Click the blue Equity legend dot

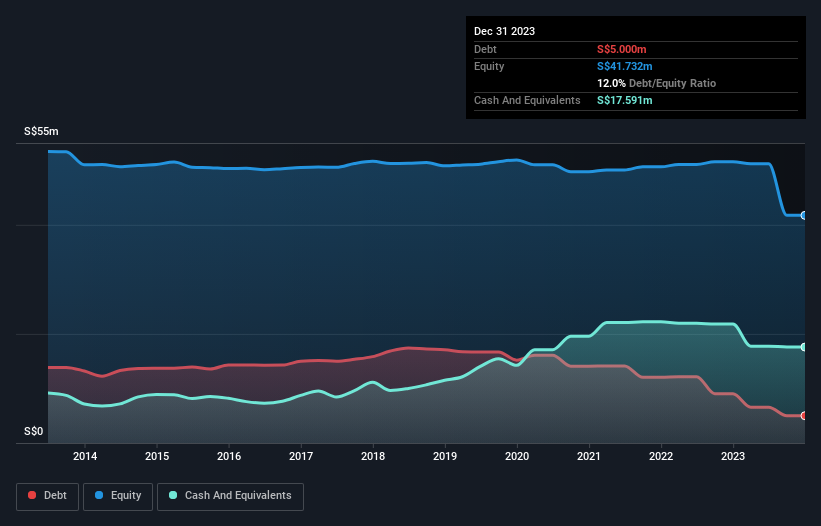click(99, 495)
